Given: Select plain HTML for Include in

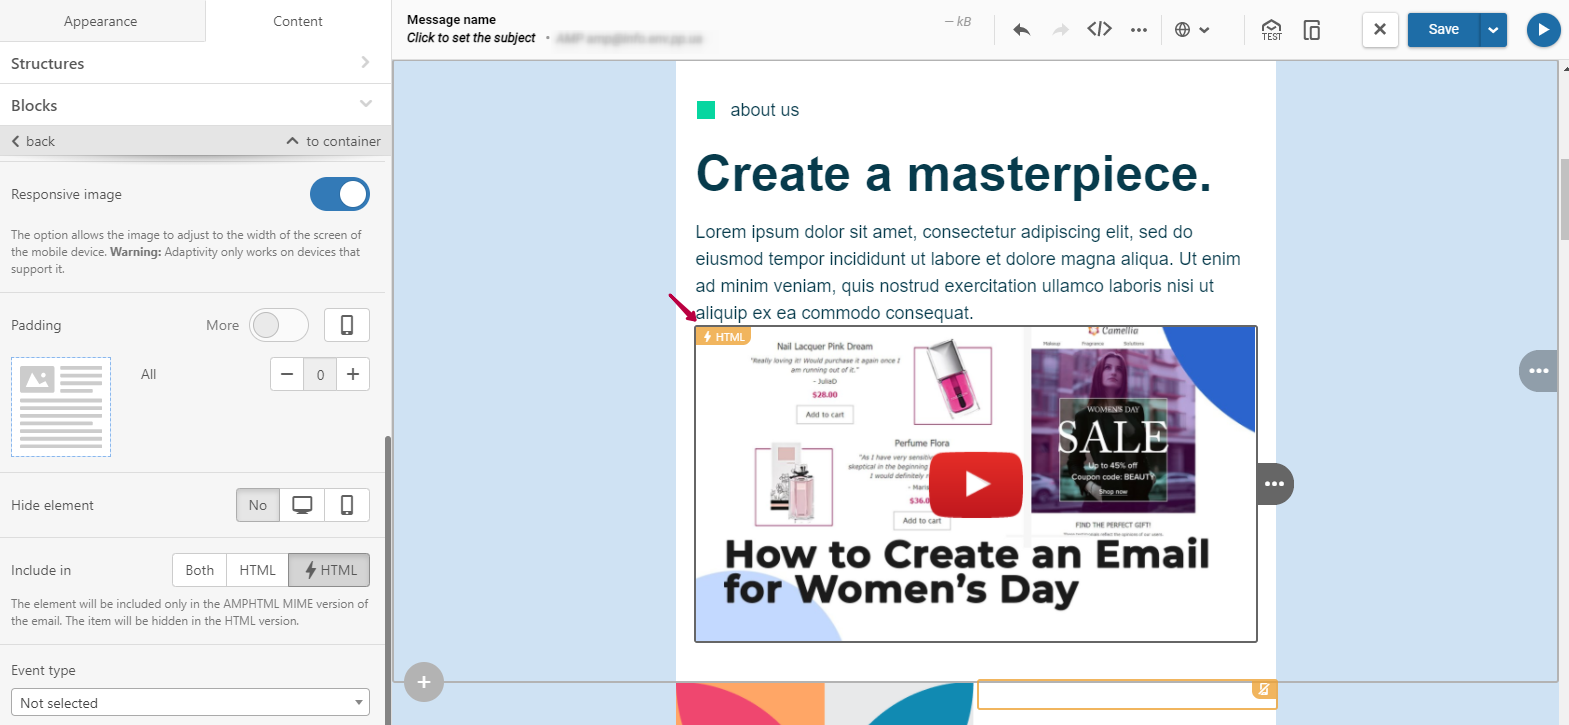Looking at the screenshot, I should click(x=257, y=570).
